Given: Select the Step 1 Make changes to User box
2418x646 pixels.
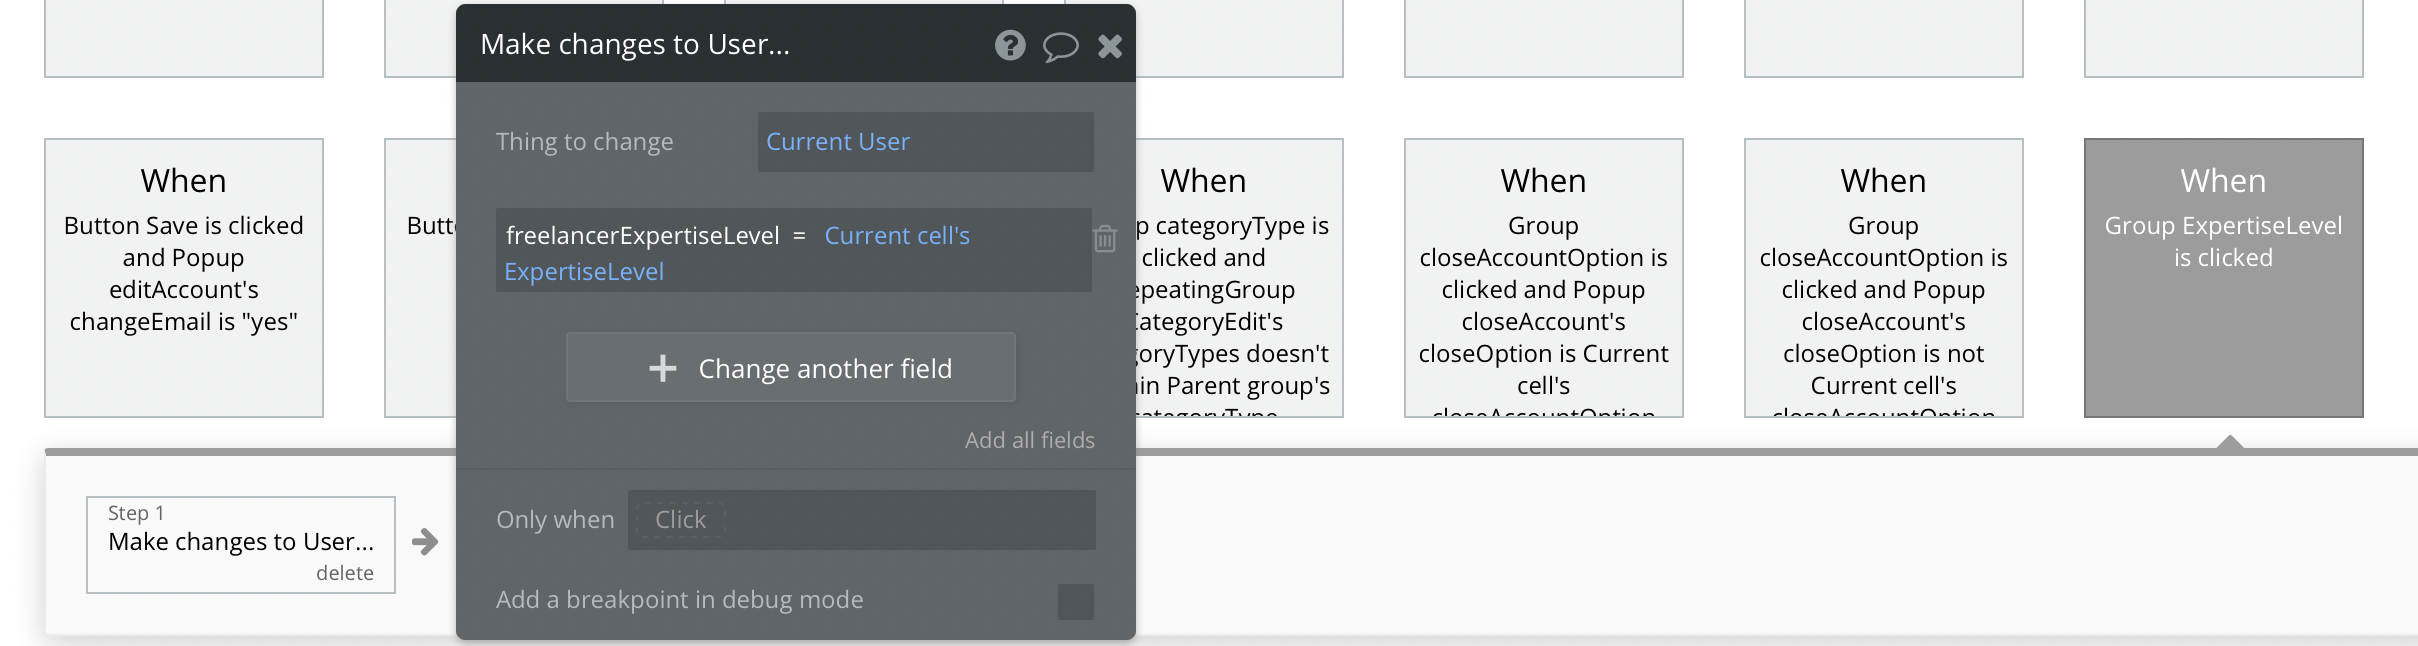Looking at the screenshot, I should pos(240,541).
